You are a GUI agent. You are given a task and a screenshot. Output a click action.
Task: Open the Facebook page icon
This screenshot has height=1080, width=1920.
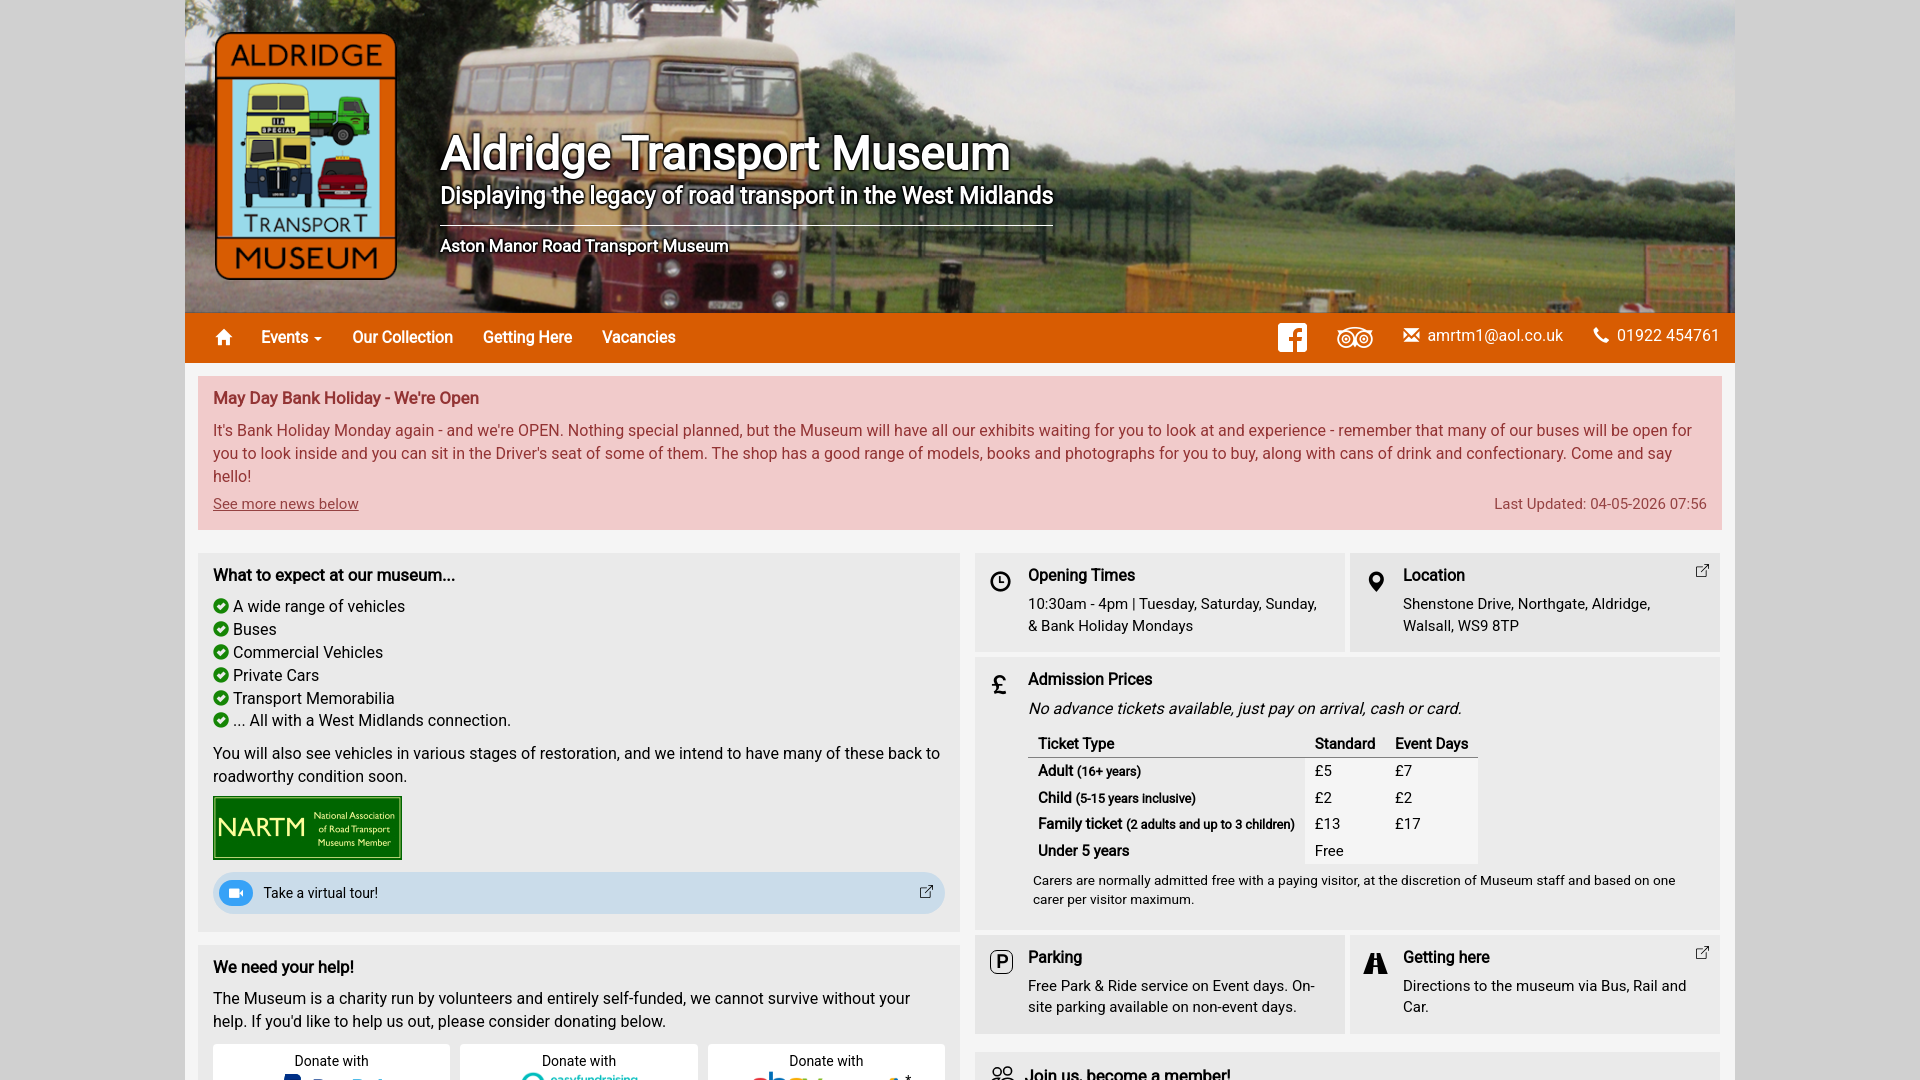coord(1292,338)
